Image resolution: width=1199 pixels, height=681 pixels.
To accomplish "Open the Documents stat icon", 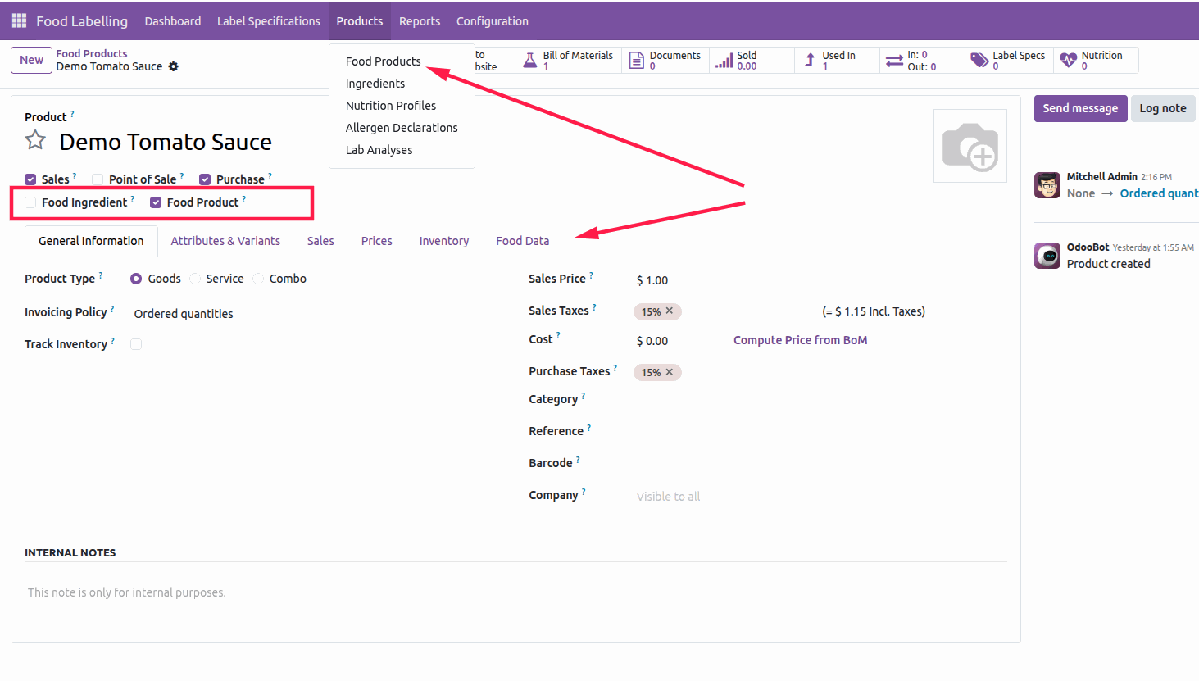I will [x=636, y=60].
